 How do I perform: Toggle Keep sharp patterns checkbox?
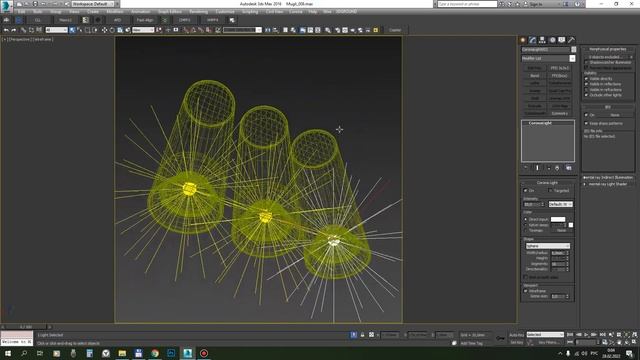tap(587, 123)
